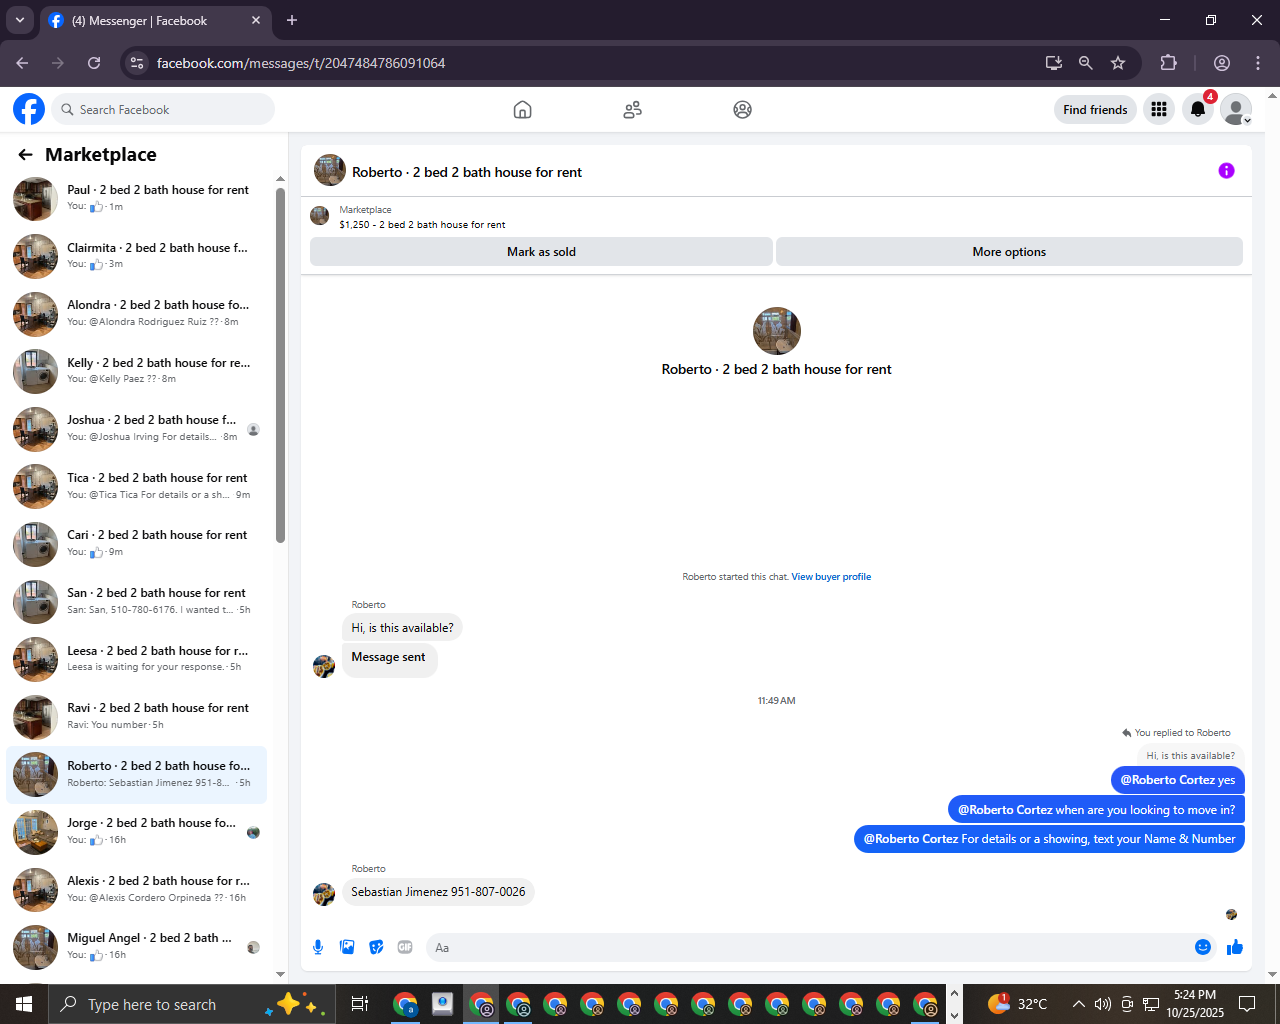Open Task View on the taskbar
The width and height of the screenshot is (1280, 1024).
[360, 1004]
